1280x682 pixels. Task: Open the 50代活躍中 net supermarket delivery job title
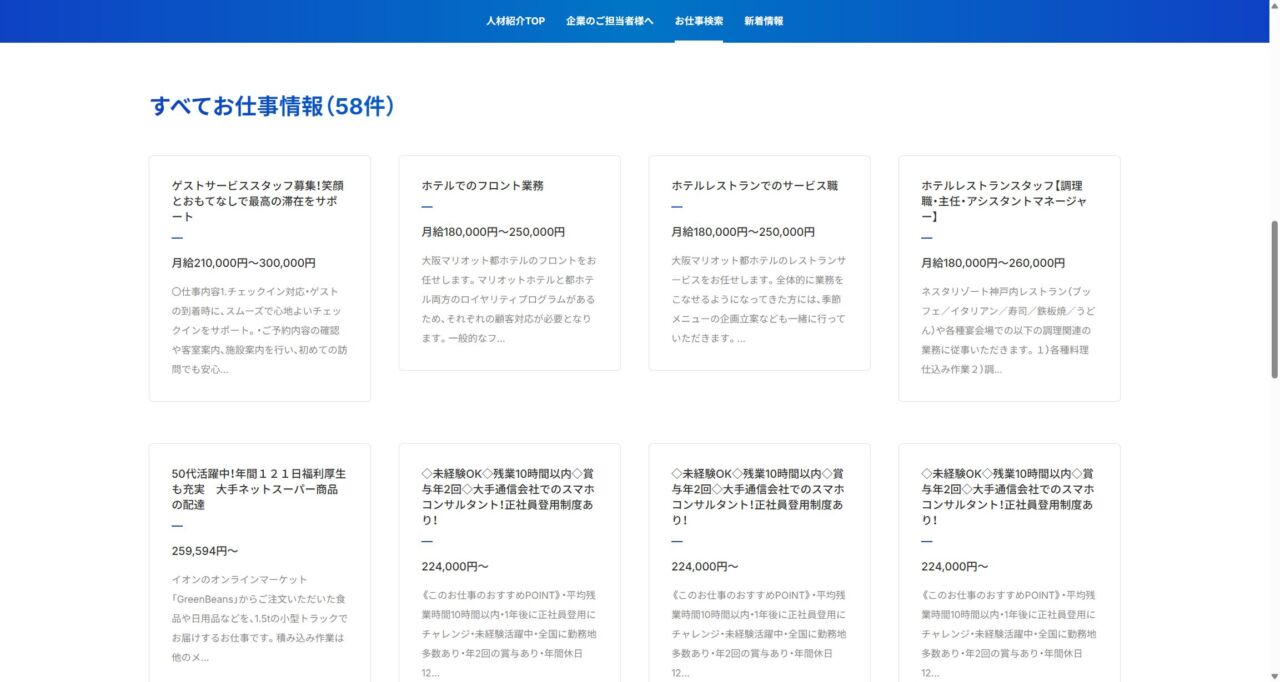(258, 489)
